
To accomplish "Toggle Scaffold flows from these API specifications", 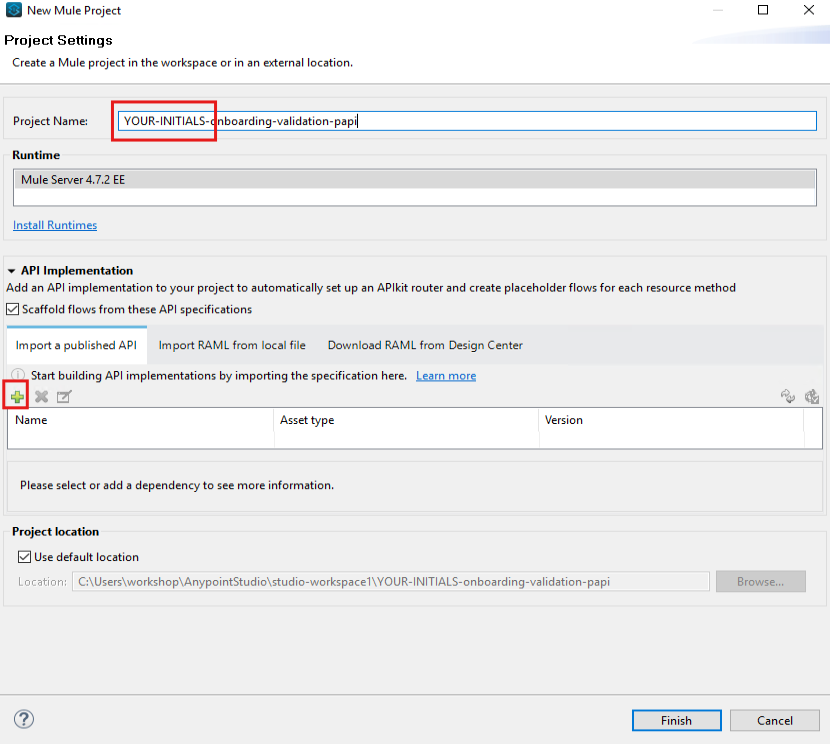I will pos(13,310).
